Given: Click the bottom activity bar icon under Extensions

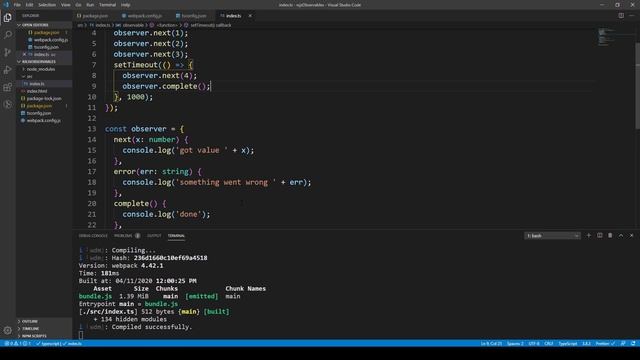Looking at the screenshot, I should [x=8, y=104].
